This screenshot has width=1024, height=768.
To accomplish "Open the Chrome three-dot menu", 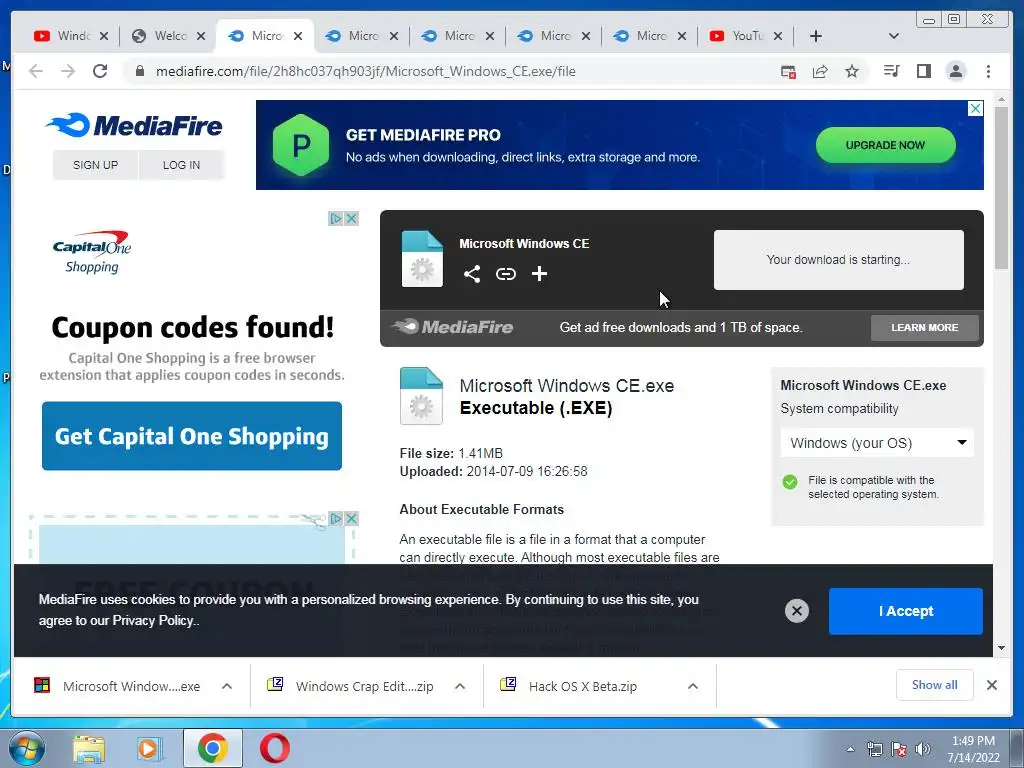I will pos(988,71).
